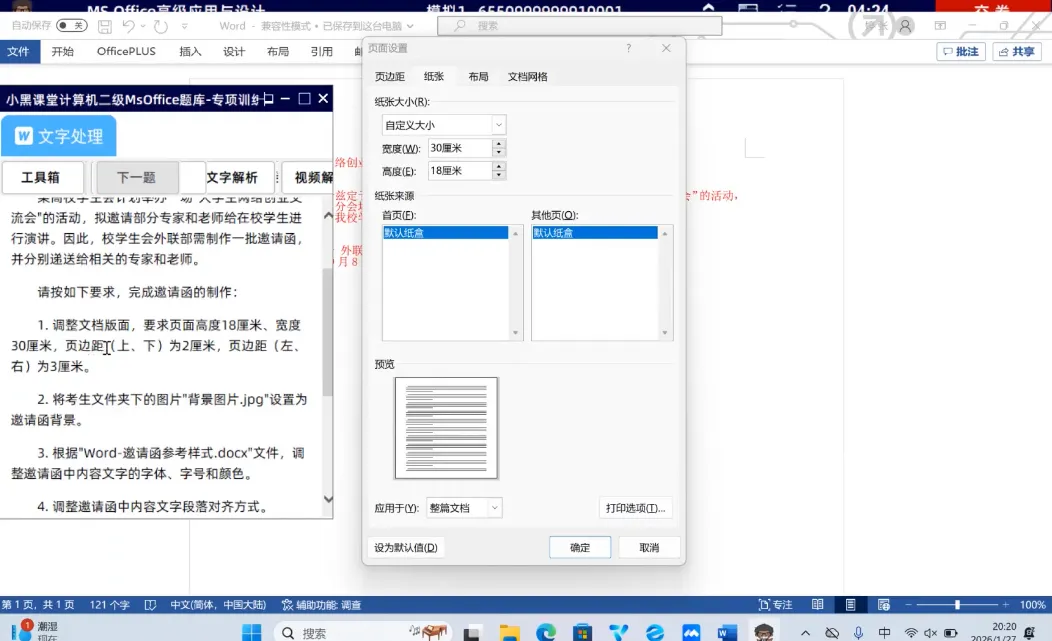Decrease paper width with down stepper
1052x641 pixels.
point(498,152)
